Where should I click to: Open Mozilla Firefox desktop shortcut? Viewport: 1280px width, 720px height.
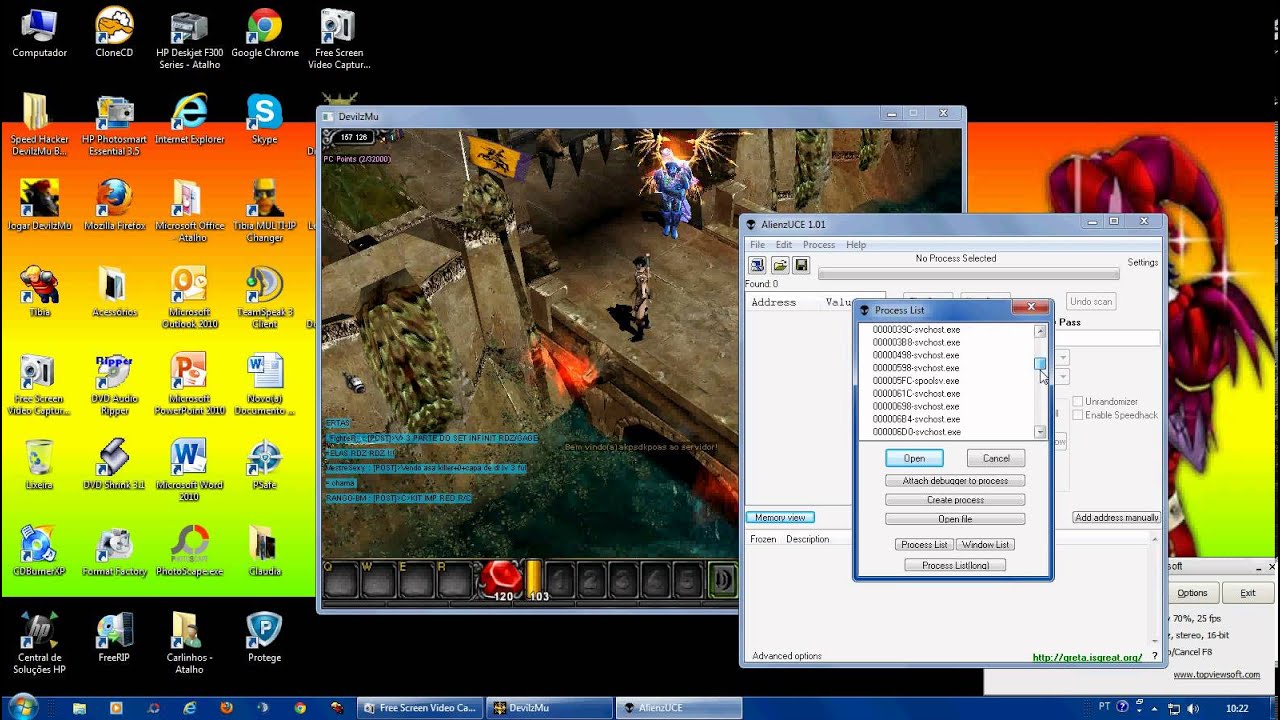pos(114,205)
